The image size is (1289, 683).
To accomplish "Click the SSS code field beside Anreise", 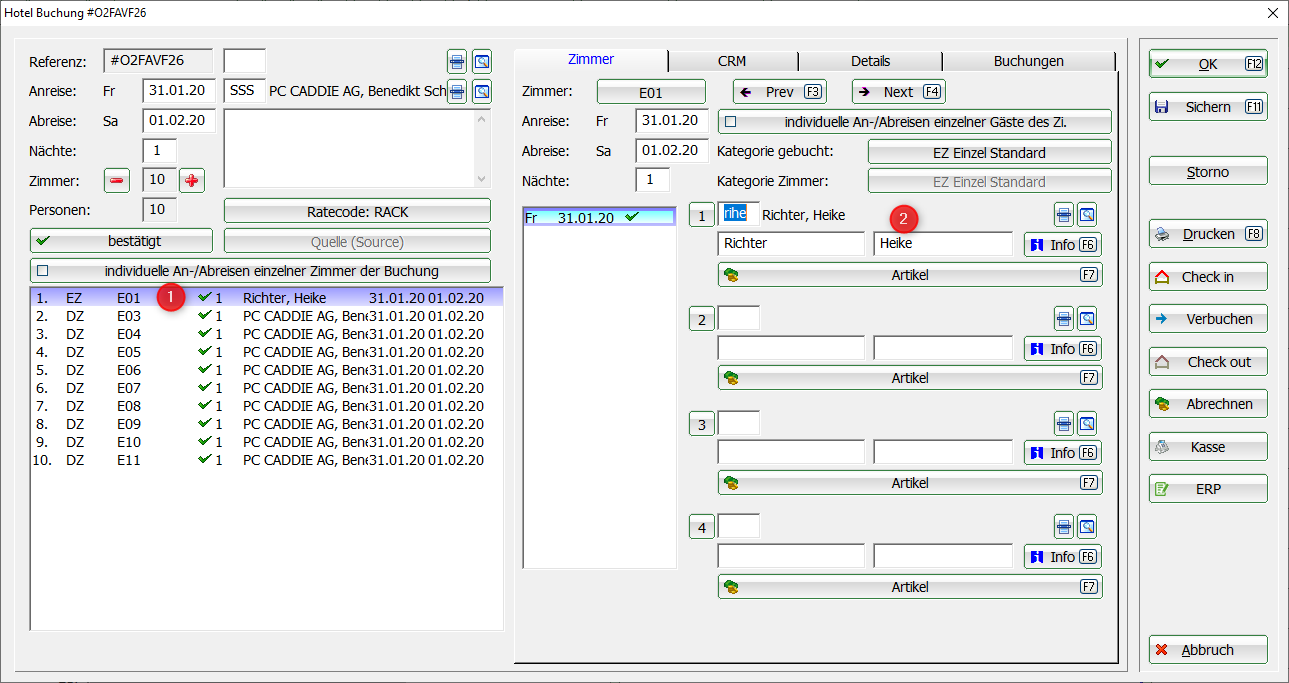I will click(244, 91).
